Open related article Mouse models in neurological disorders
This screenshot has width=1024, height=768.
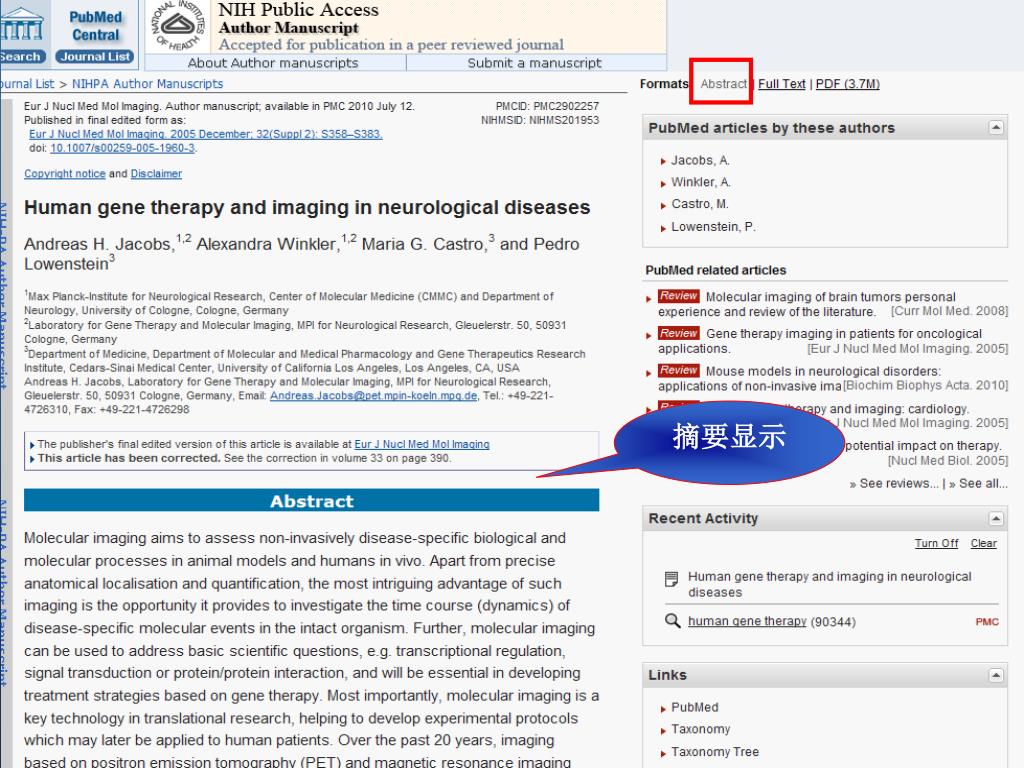(x=799, y=378)
